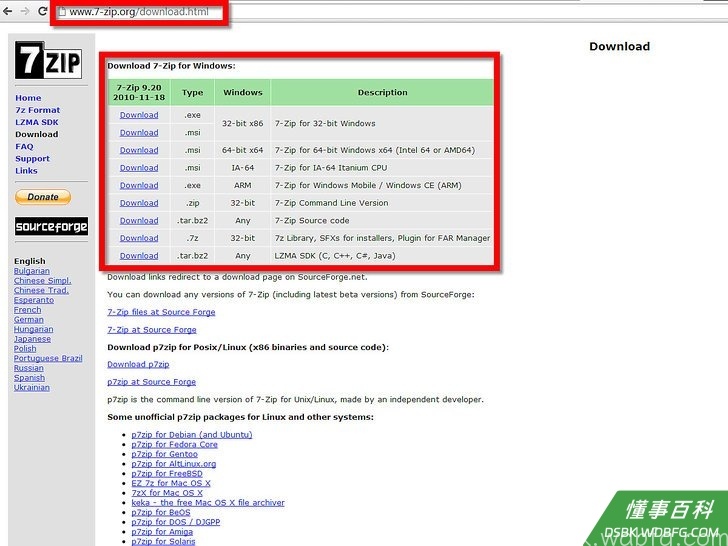Click the Type column header
728x546 pixels.
192,92
